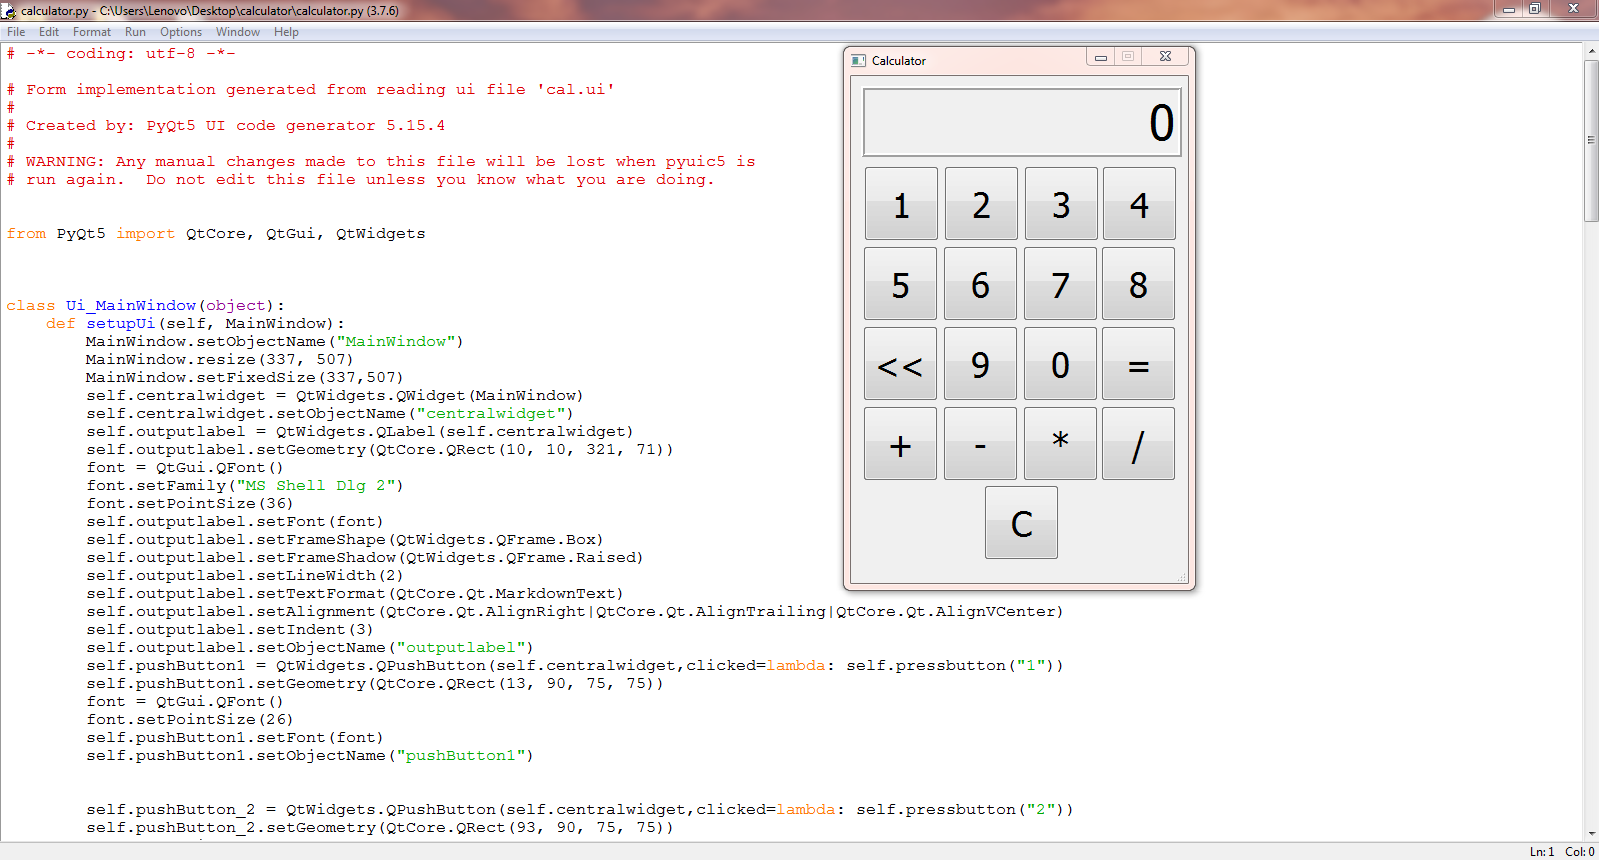Click the editor vertical scrollbar thumb
This screenshot has width=1599, height=860.
(x=1591, y=141)
